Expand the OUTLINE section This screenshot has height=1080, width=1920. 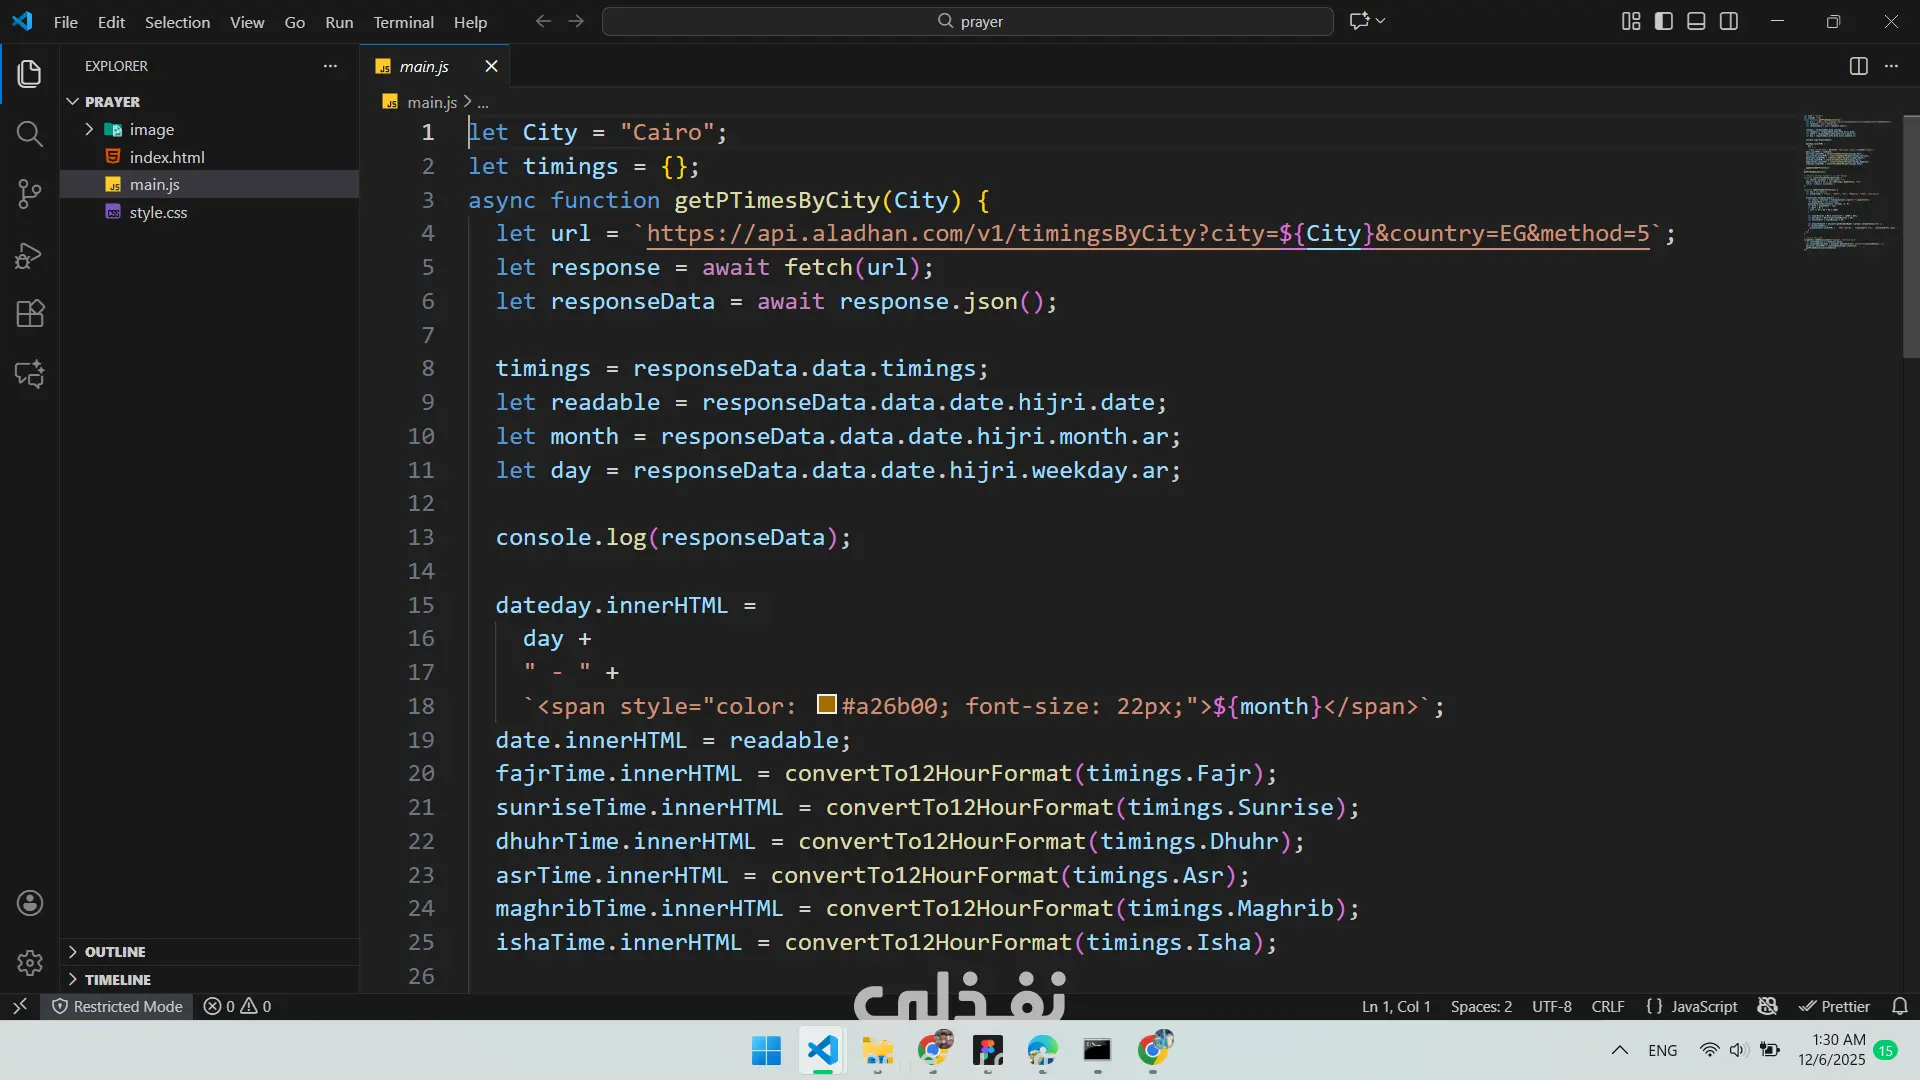pos(115,952)
